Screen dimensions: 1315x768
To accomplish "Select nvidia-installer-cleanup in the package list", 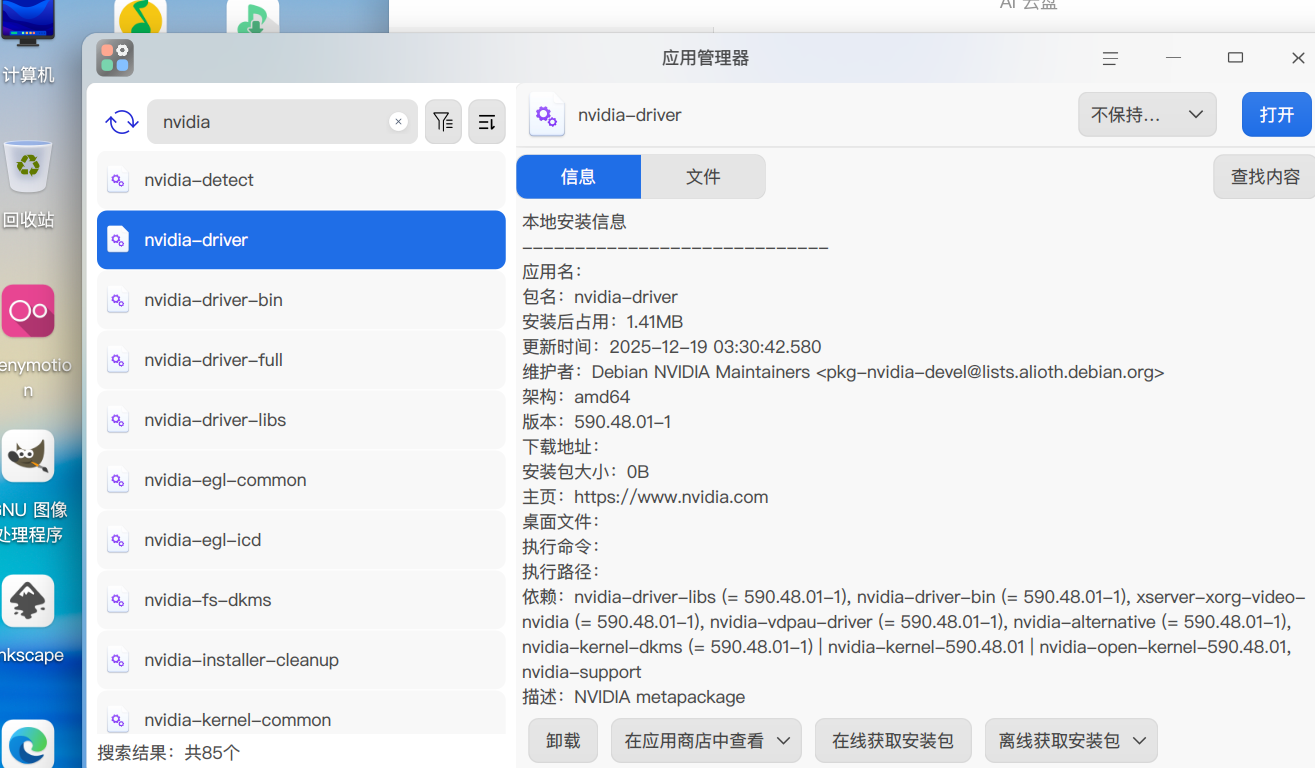I will coord(301,660).
